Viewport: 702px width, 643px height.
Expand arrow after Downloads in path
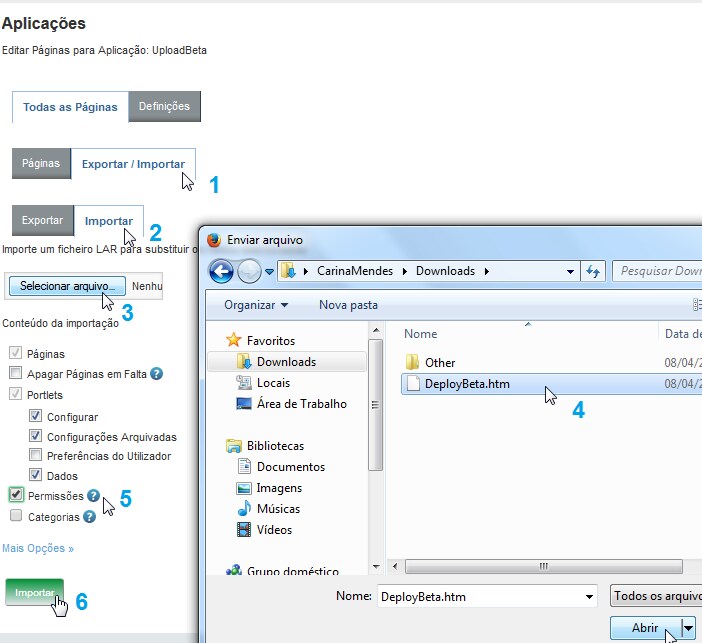coord(487,271)
